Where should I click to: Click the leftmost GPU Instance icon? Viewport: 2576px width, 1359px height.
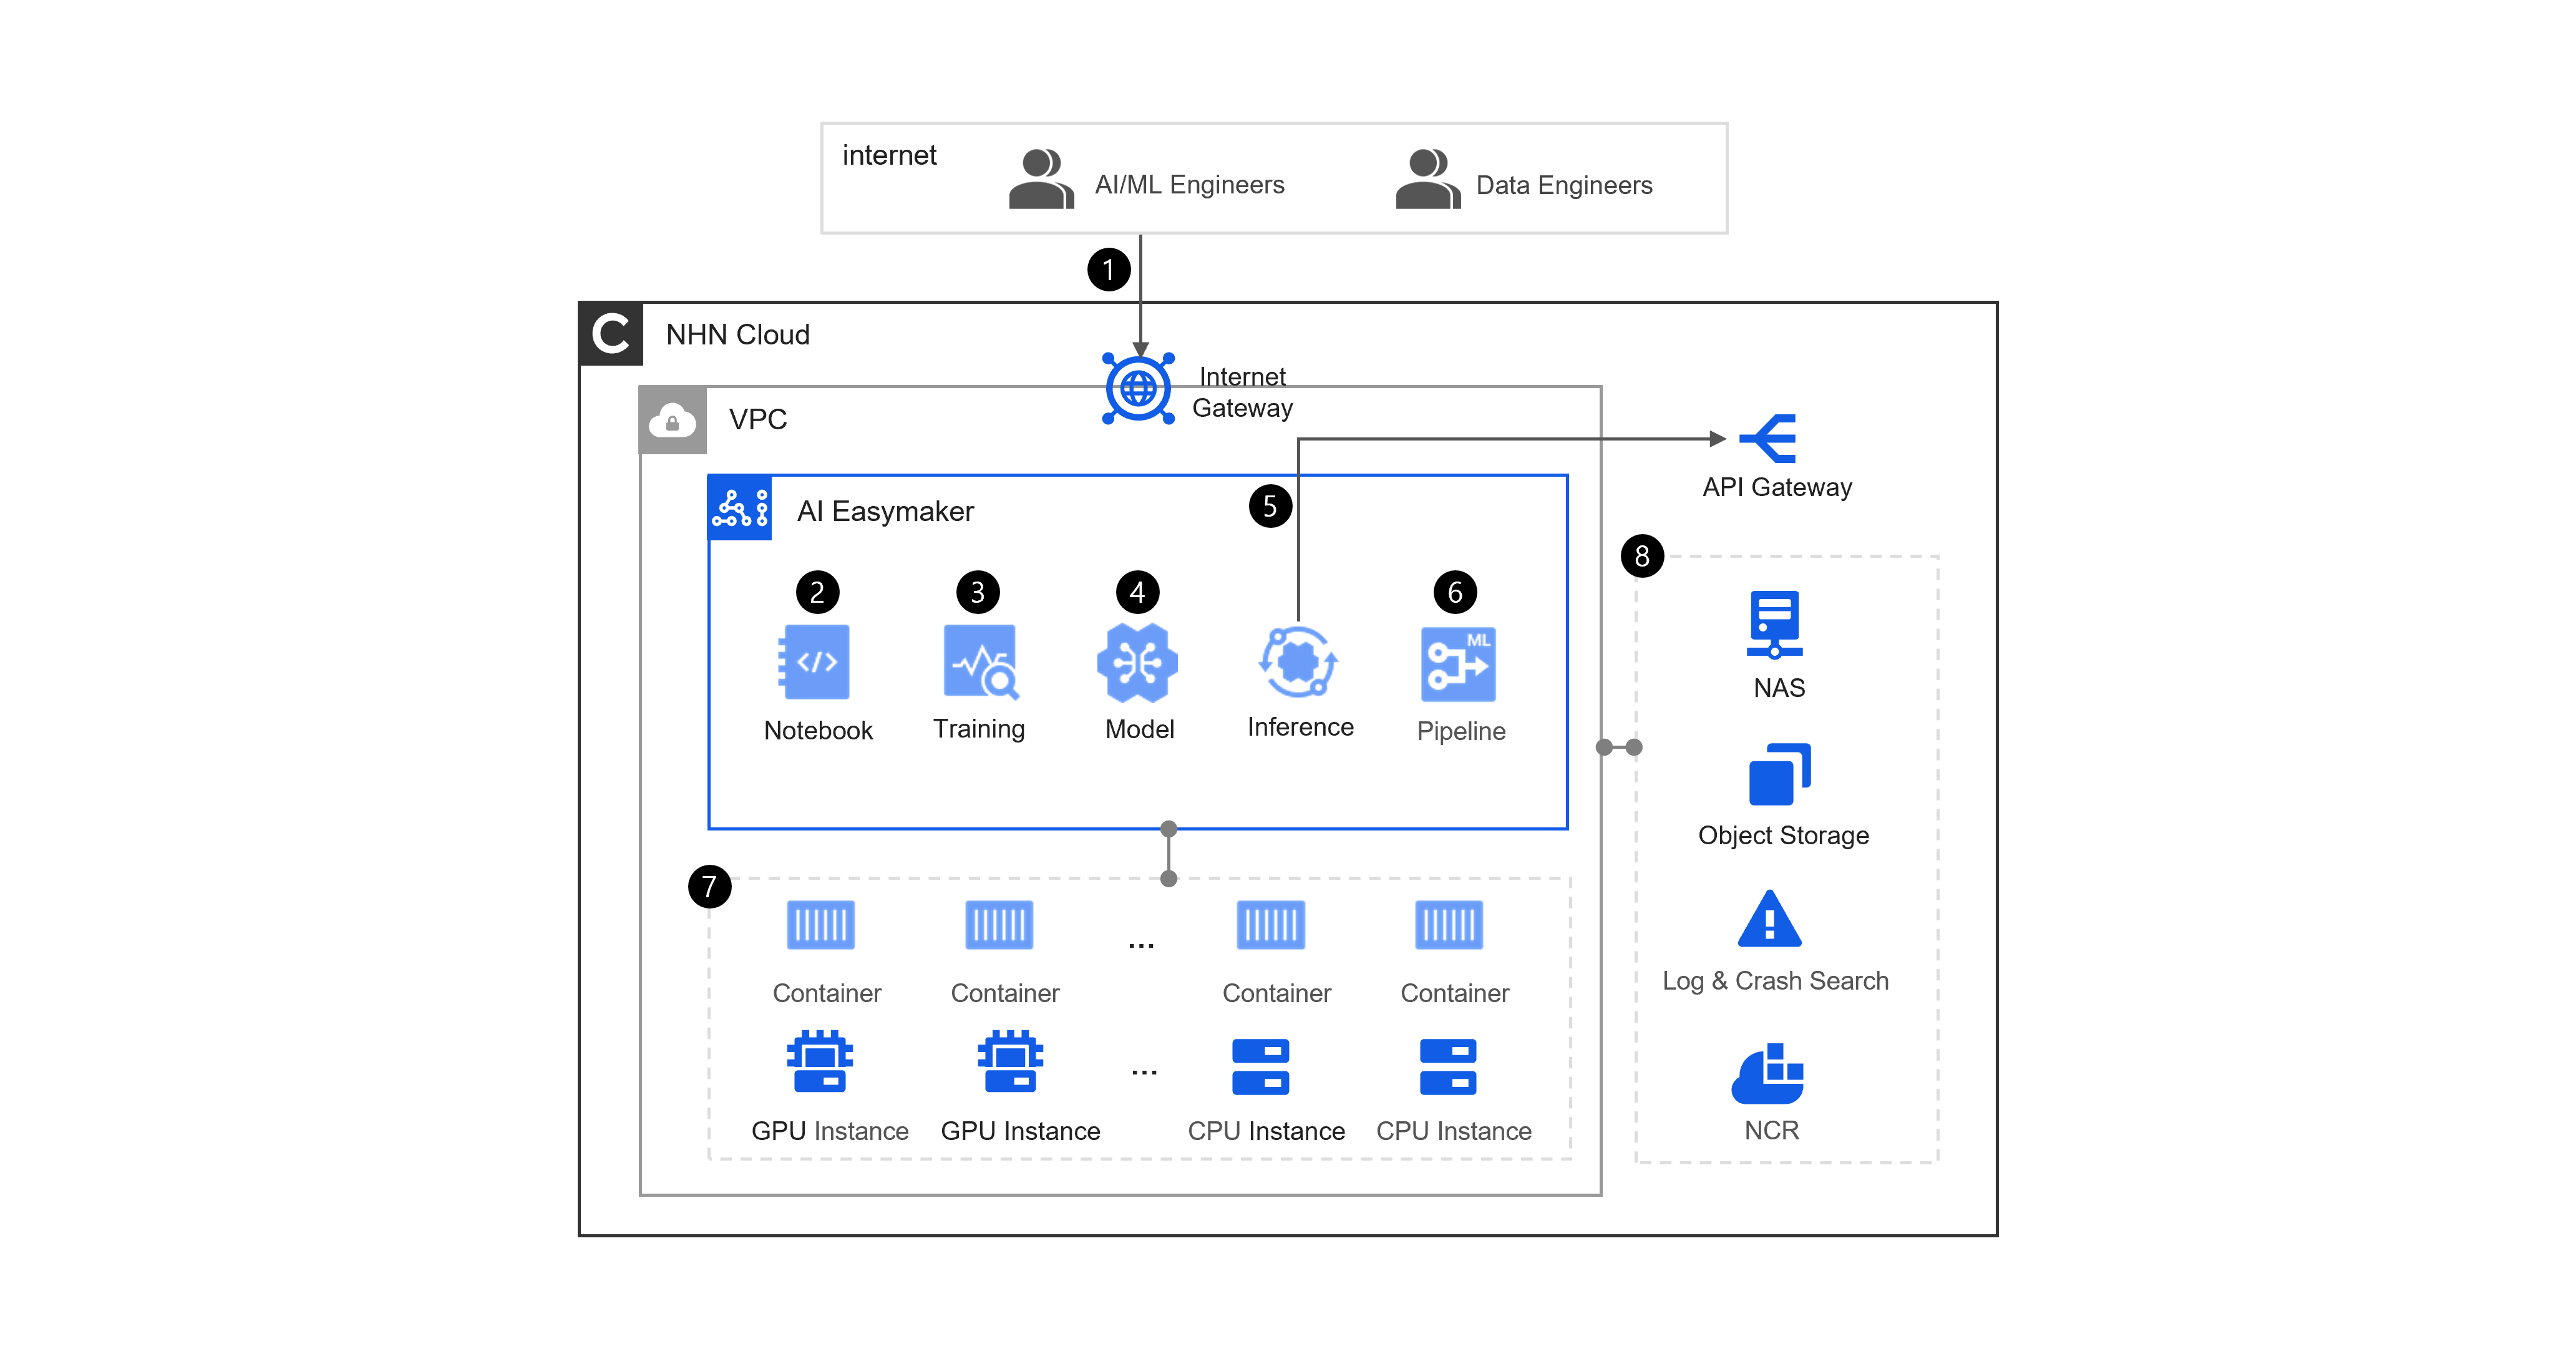(x=819, y=1061)
